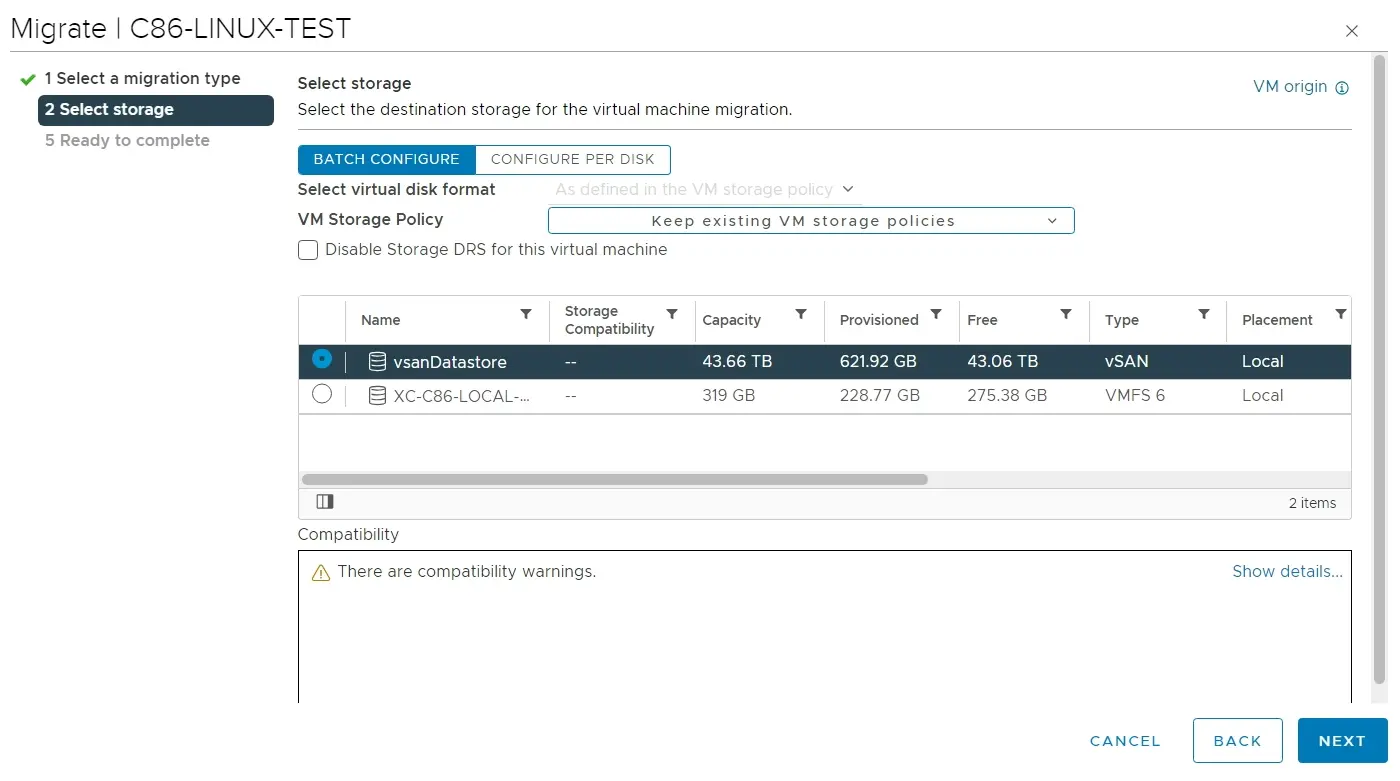1400x781 pixels.
Task: Select the Batch Configure tab
Action: point(386,160)
